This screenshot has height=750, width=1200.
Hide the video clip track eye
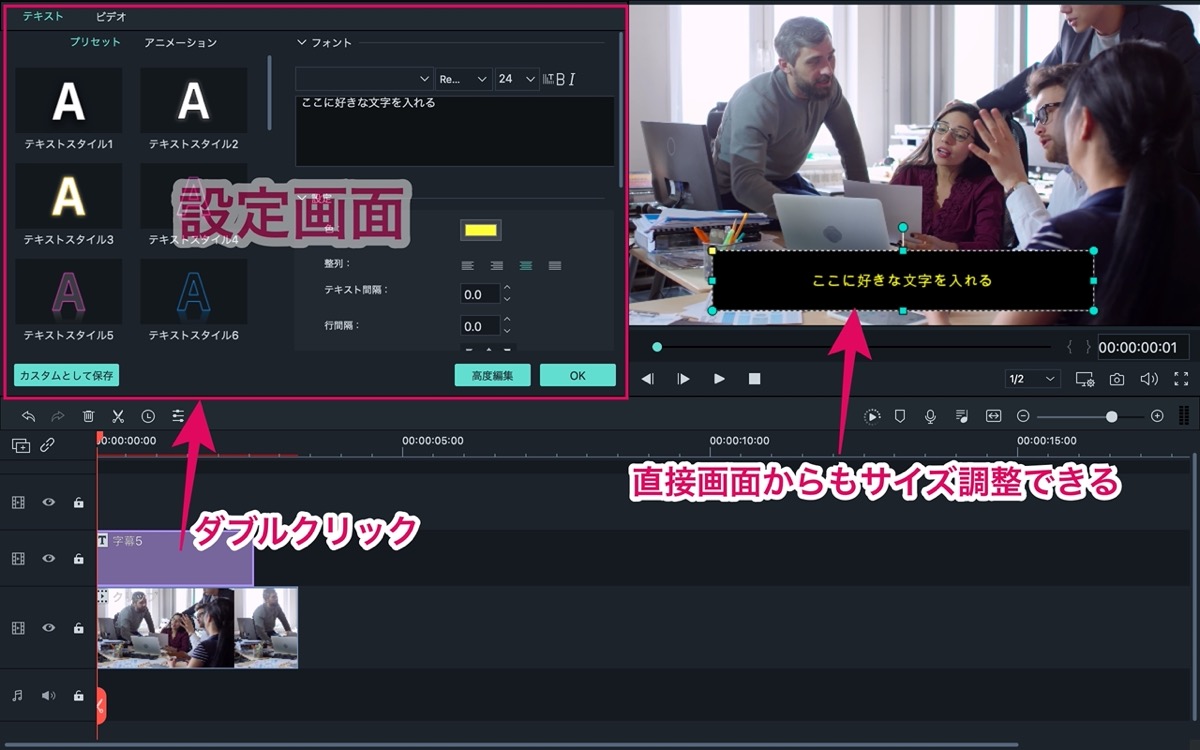(x=48, y=628)
